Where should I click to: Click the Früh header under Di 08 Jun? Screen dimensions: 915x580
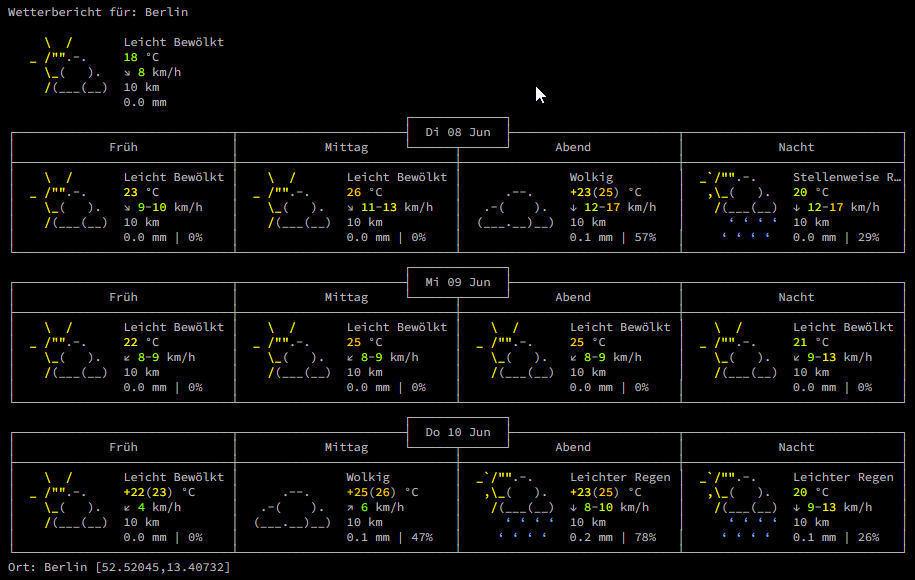click(x=123, y=147)
